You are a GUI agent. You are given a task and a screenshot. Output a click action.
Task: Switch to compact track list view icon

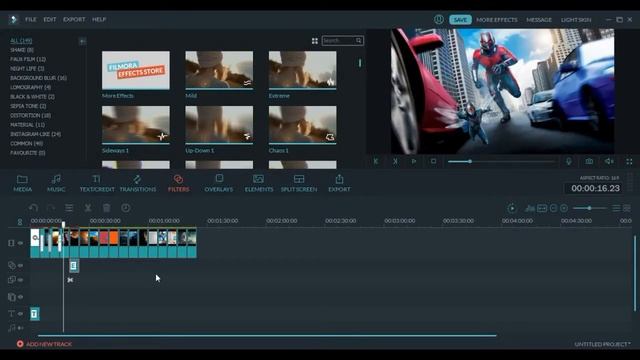(x=616, y=209)
